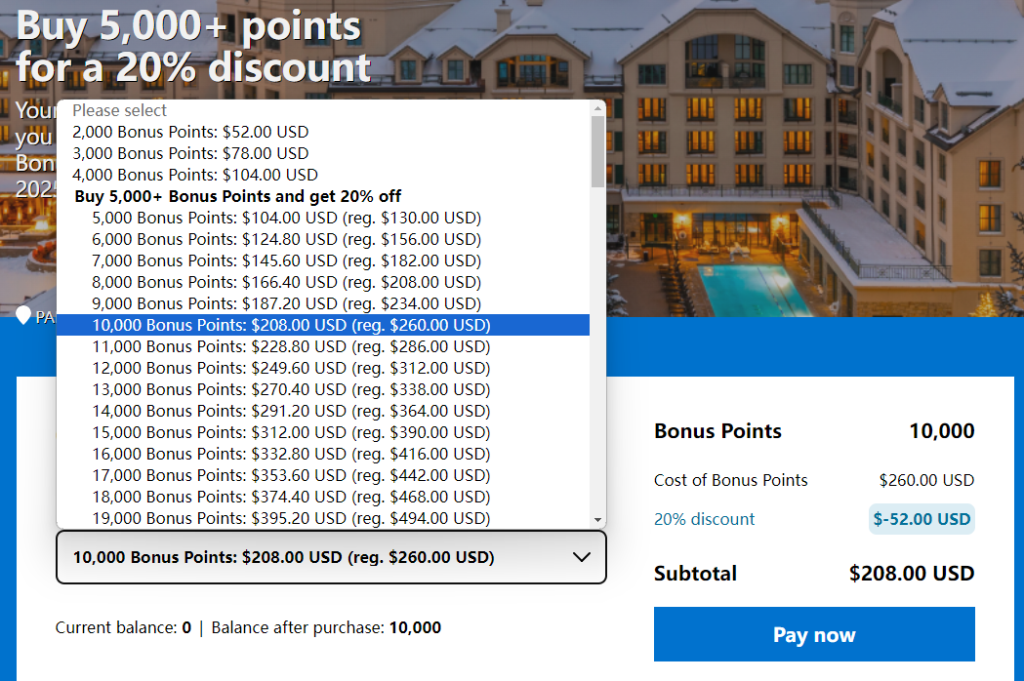Viewport: 1024px width, 681px height.
Task: Click the $-52.00 USD discount badge
Action: pyautogui.click(x=921, y=519)
